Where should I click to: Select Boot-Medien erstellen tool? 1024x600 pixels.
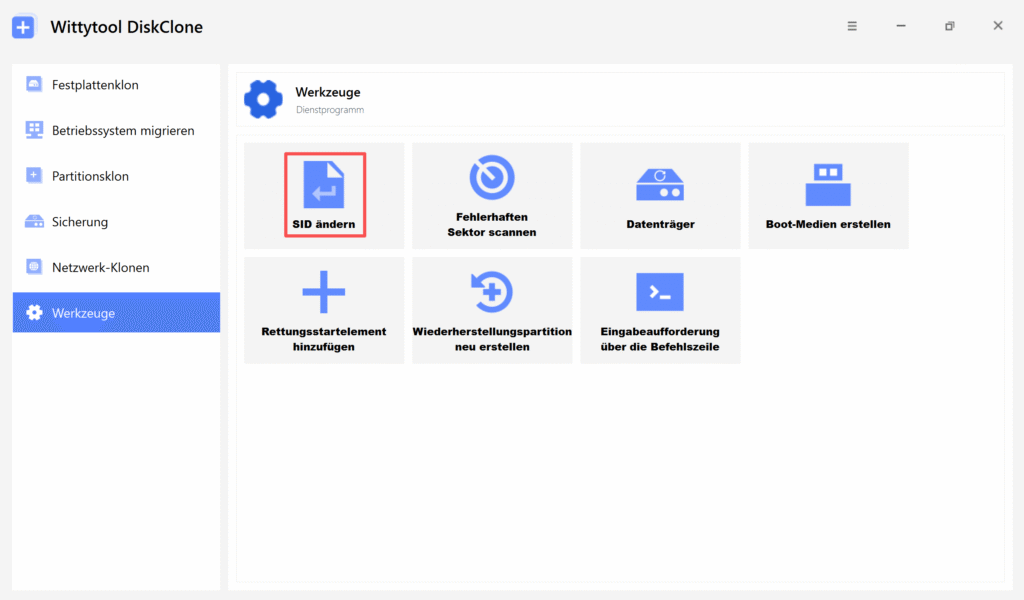pyautogui.click(x=828, y=195)
